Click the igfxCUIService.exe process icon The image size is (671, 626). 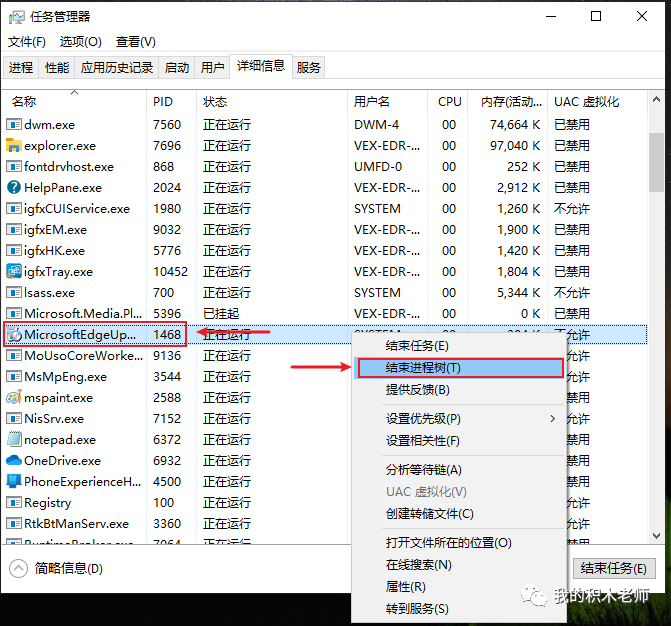[14, 208]
